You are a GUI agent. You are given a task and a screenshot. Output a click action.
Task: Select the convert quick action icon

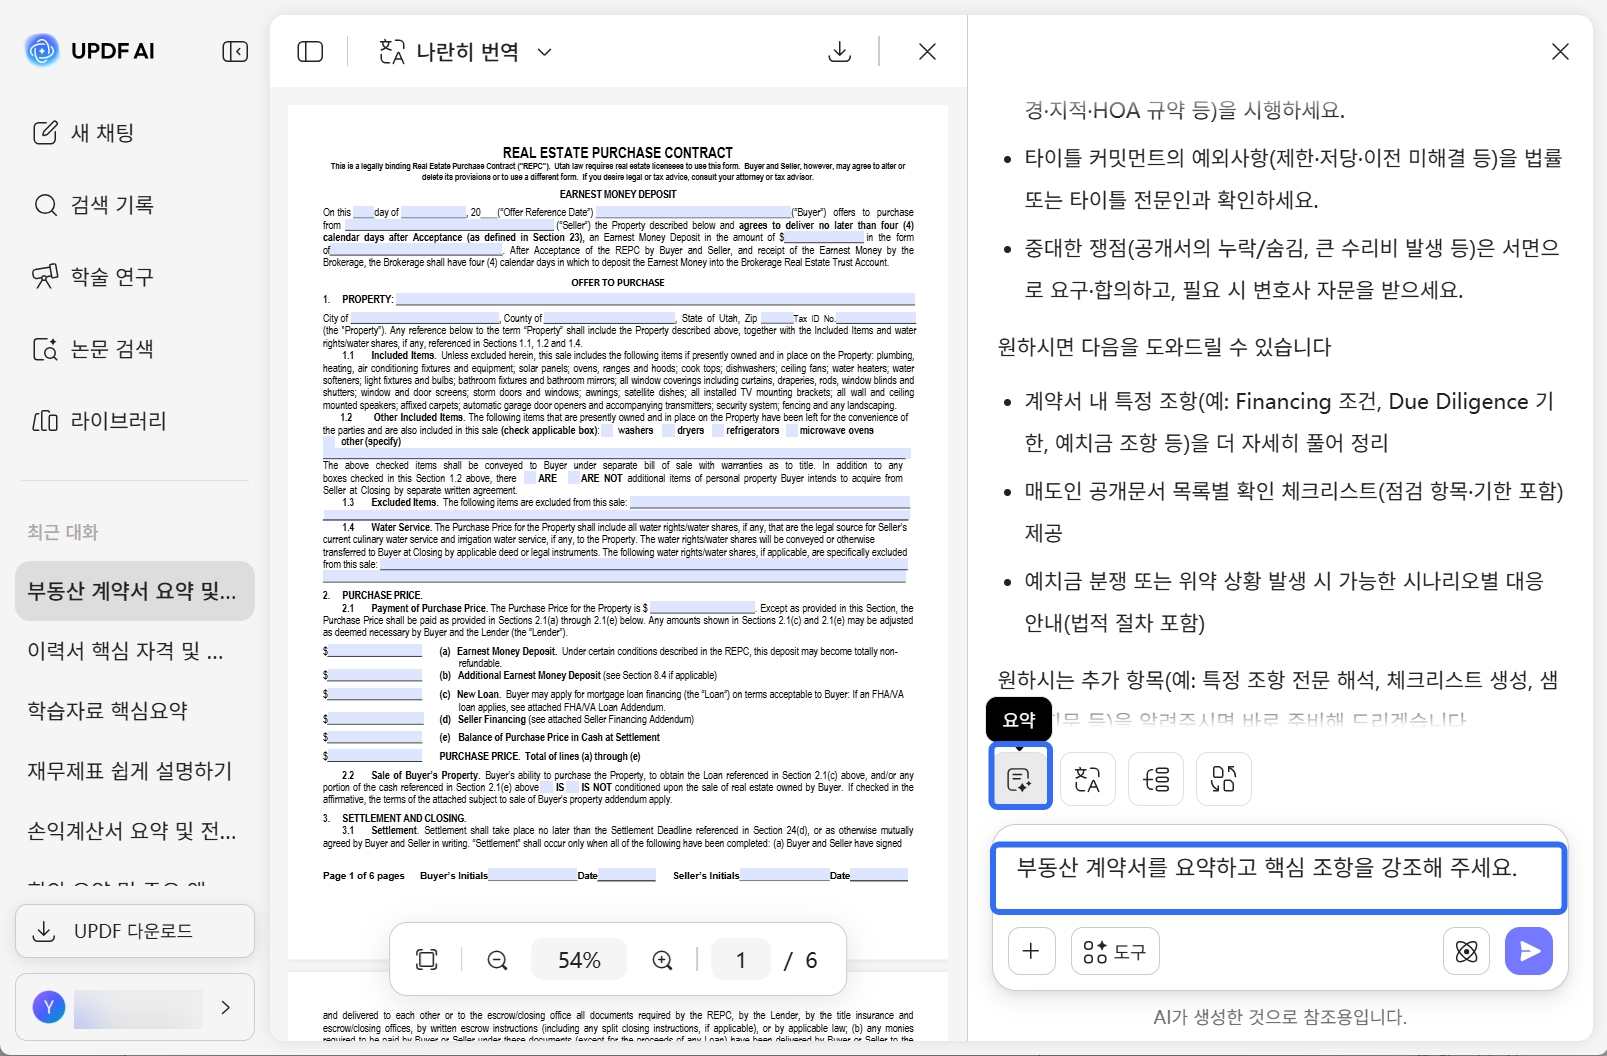[1223, 778]
